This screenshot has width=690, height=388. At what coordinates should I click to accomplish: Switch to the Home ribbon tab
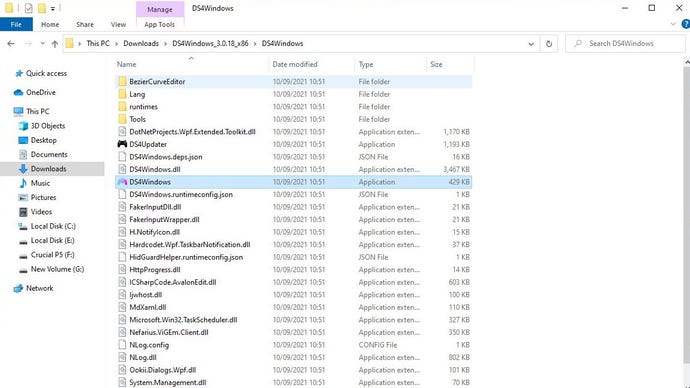pyautogui.click(x=50, y=25)
